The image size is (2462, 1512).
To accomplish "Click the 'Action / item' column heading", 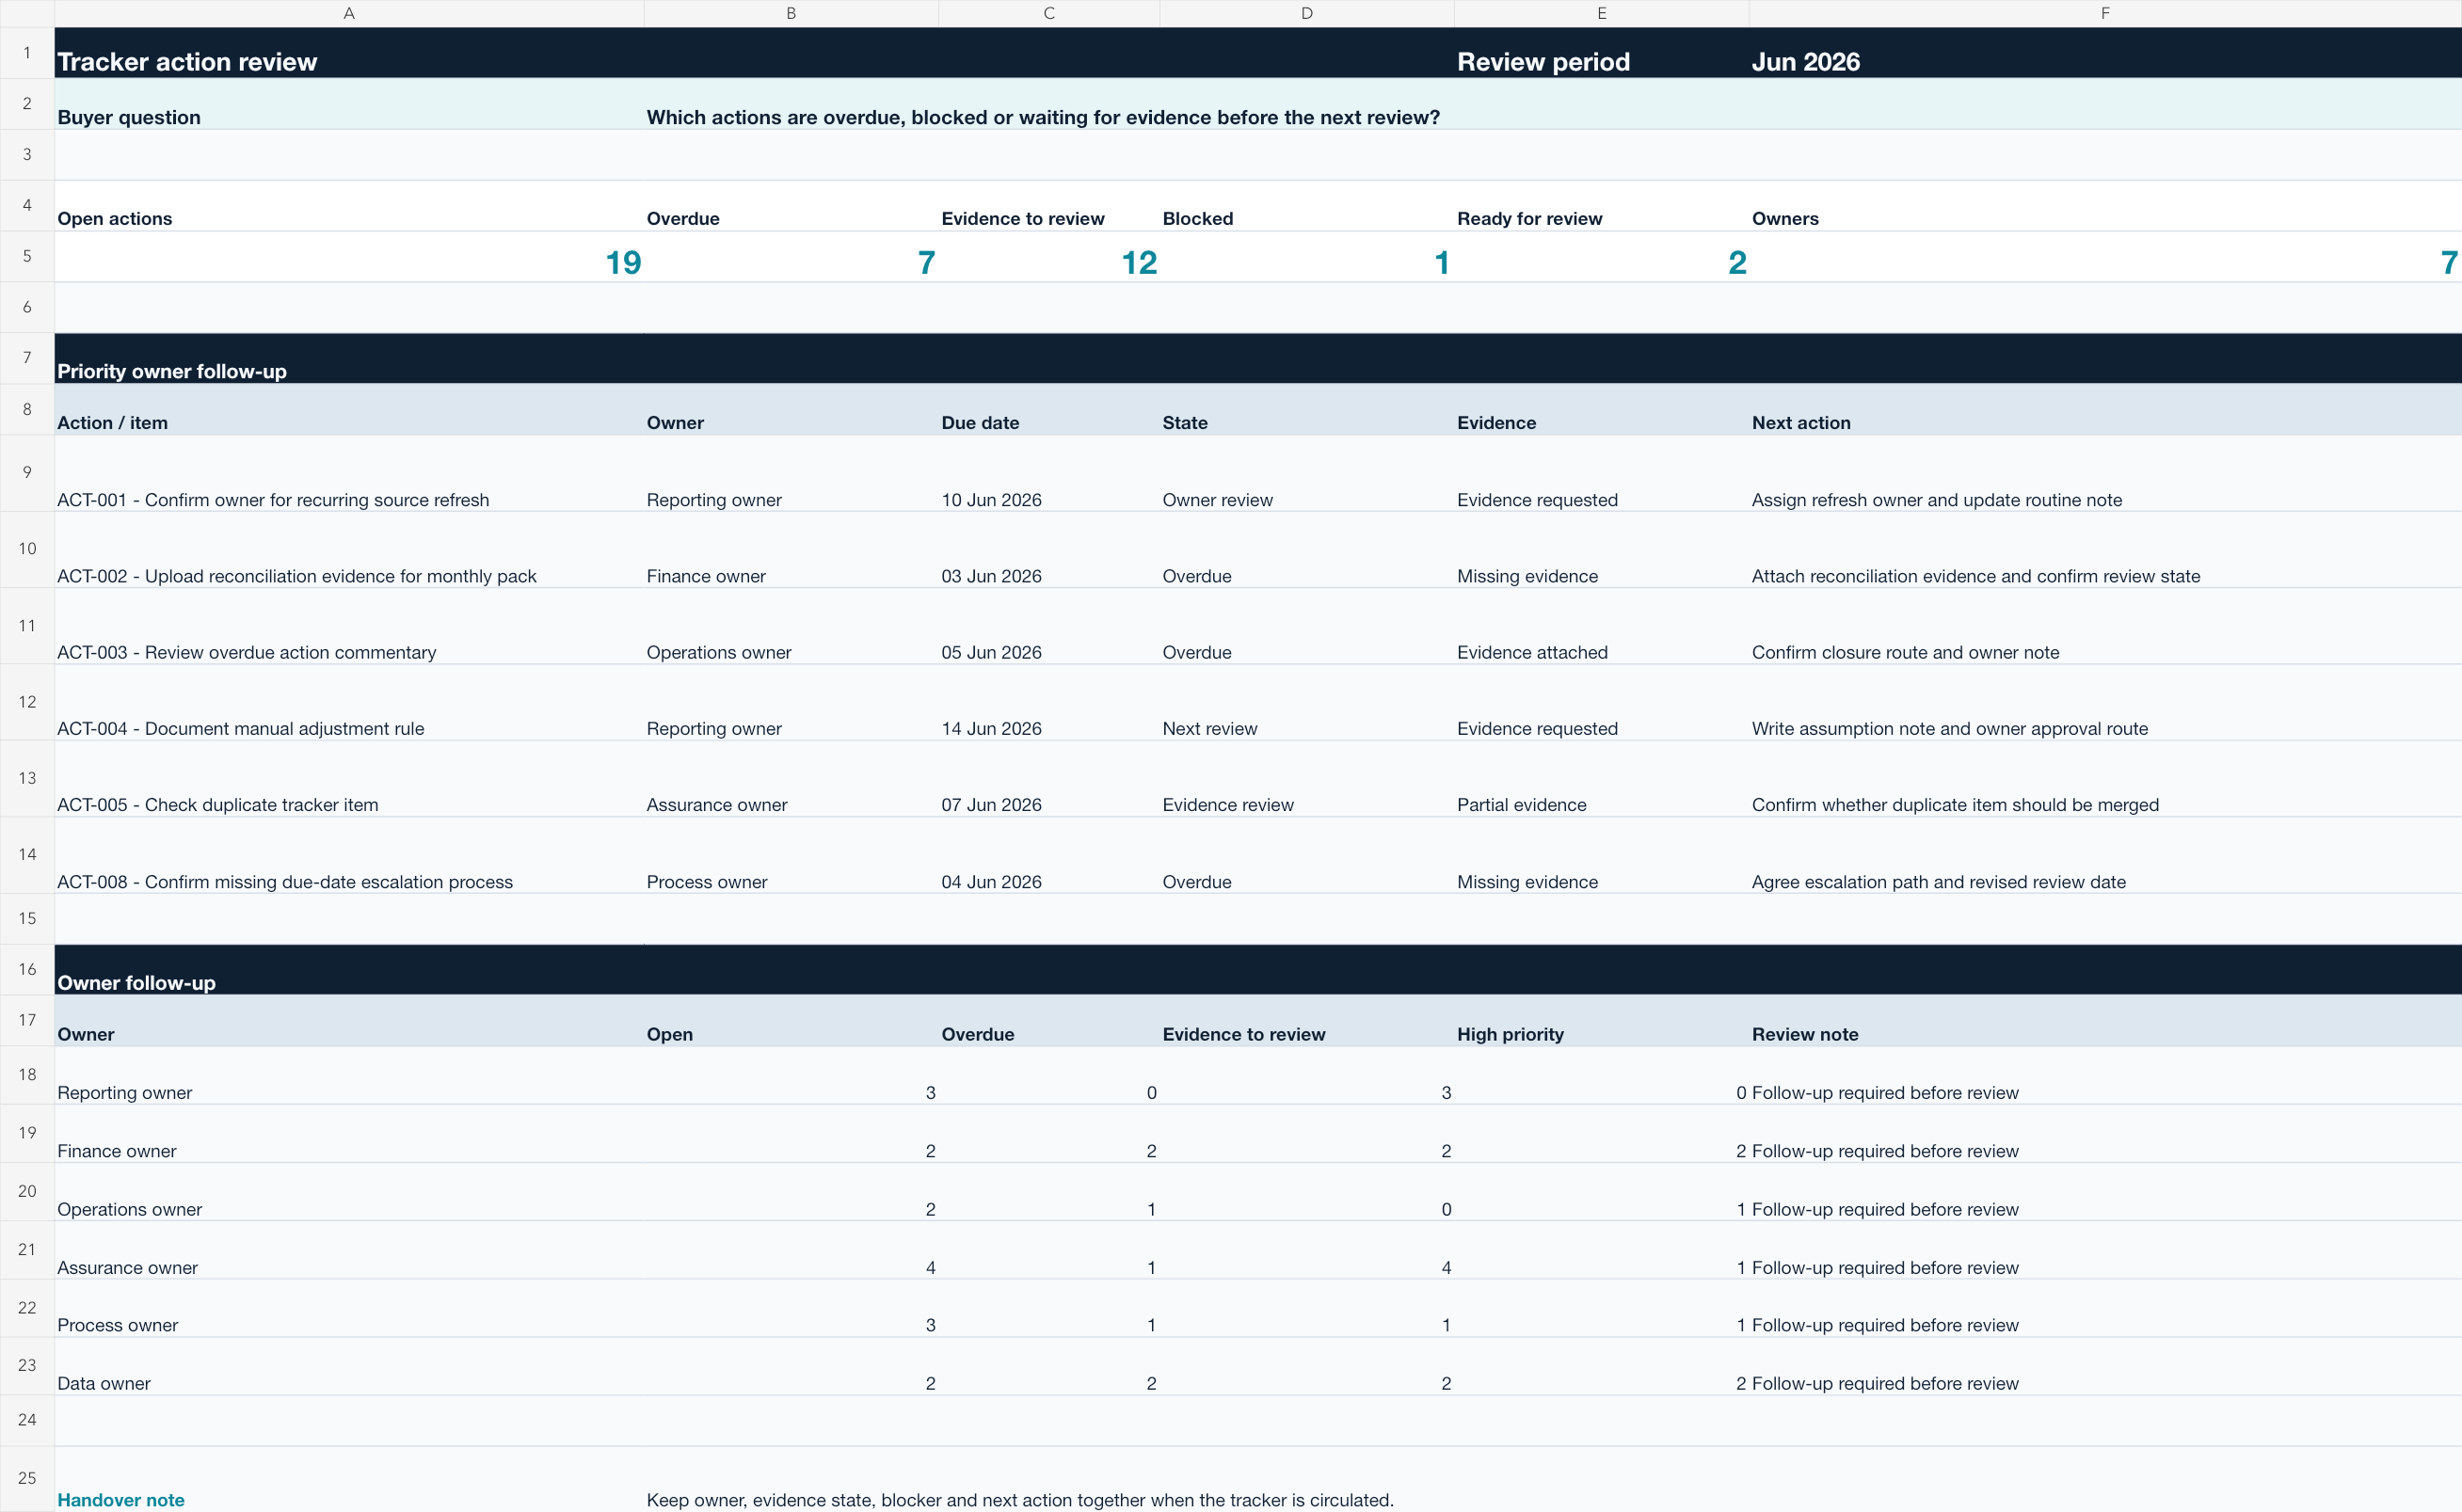I will [x=112, y=422].
